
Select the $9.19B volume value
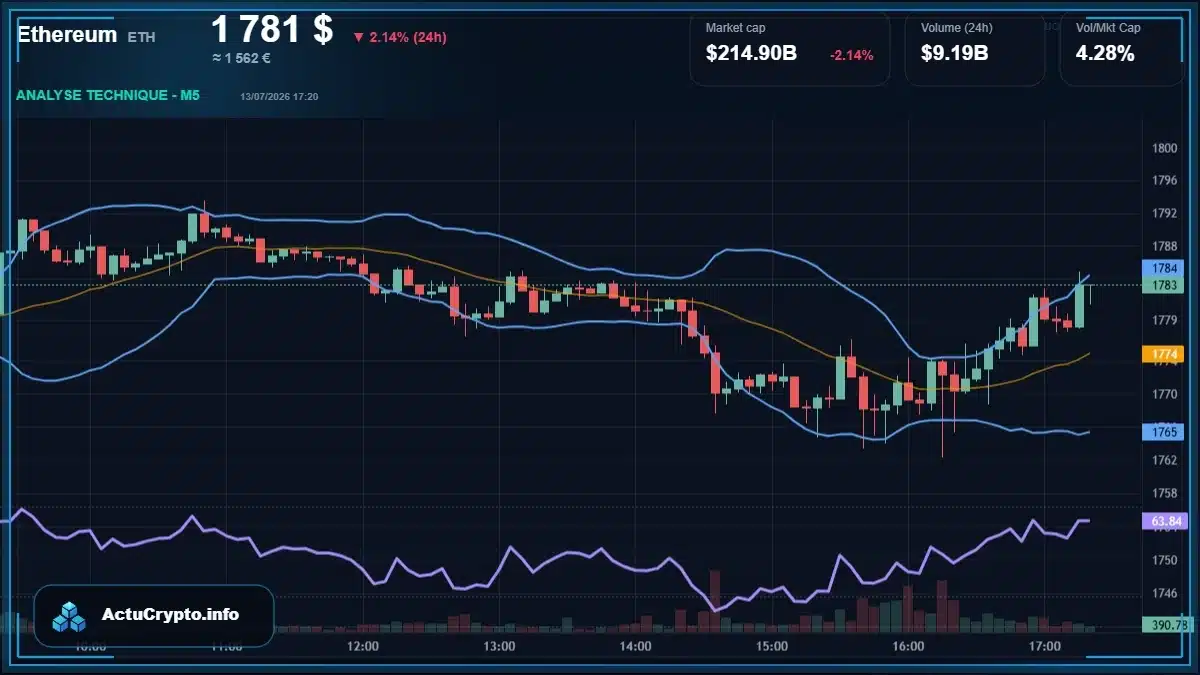(x=955, y=54)
